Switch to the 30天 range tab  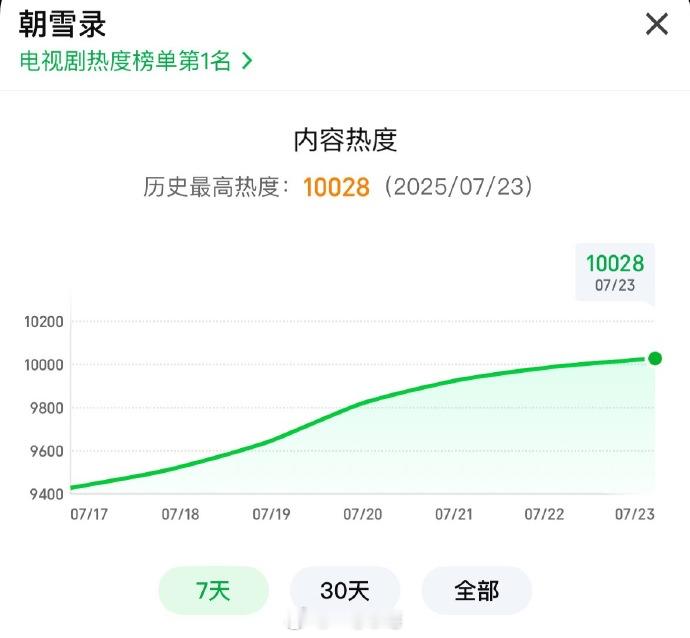coord(345,590)
